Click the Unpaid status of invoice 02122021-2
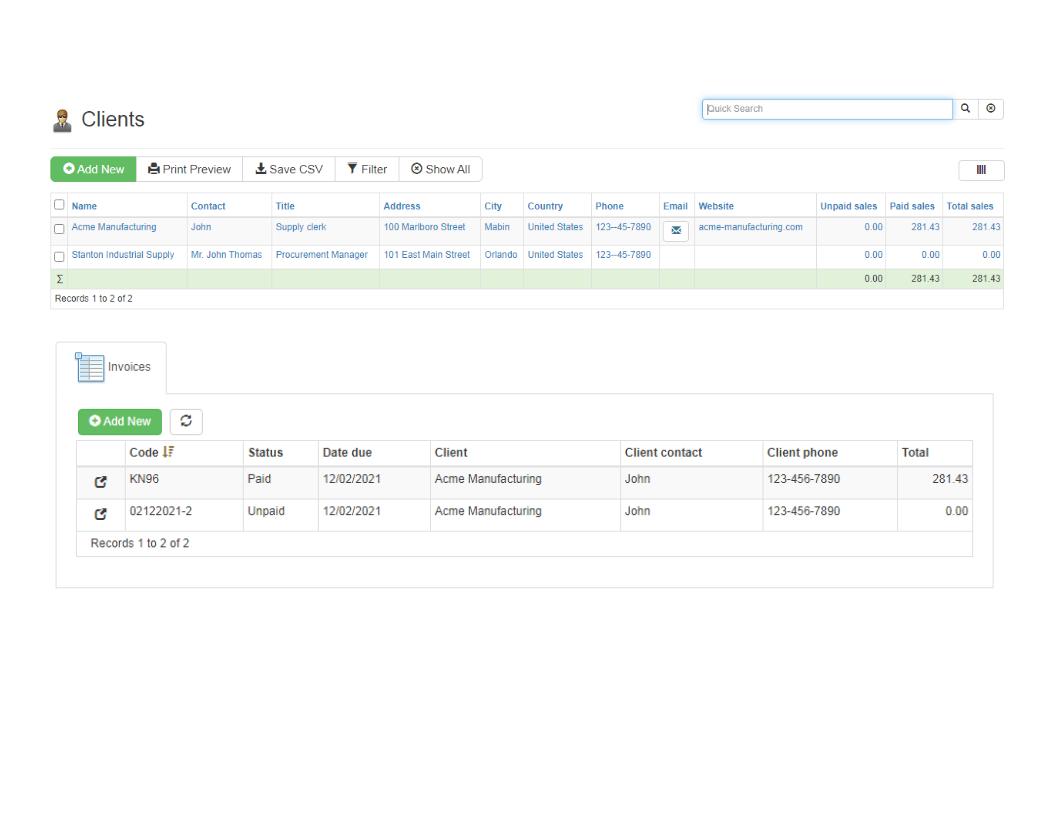Screen dimensions: 1056x816 [266, 511]
